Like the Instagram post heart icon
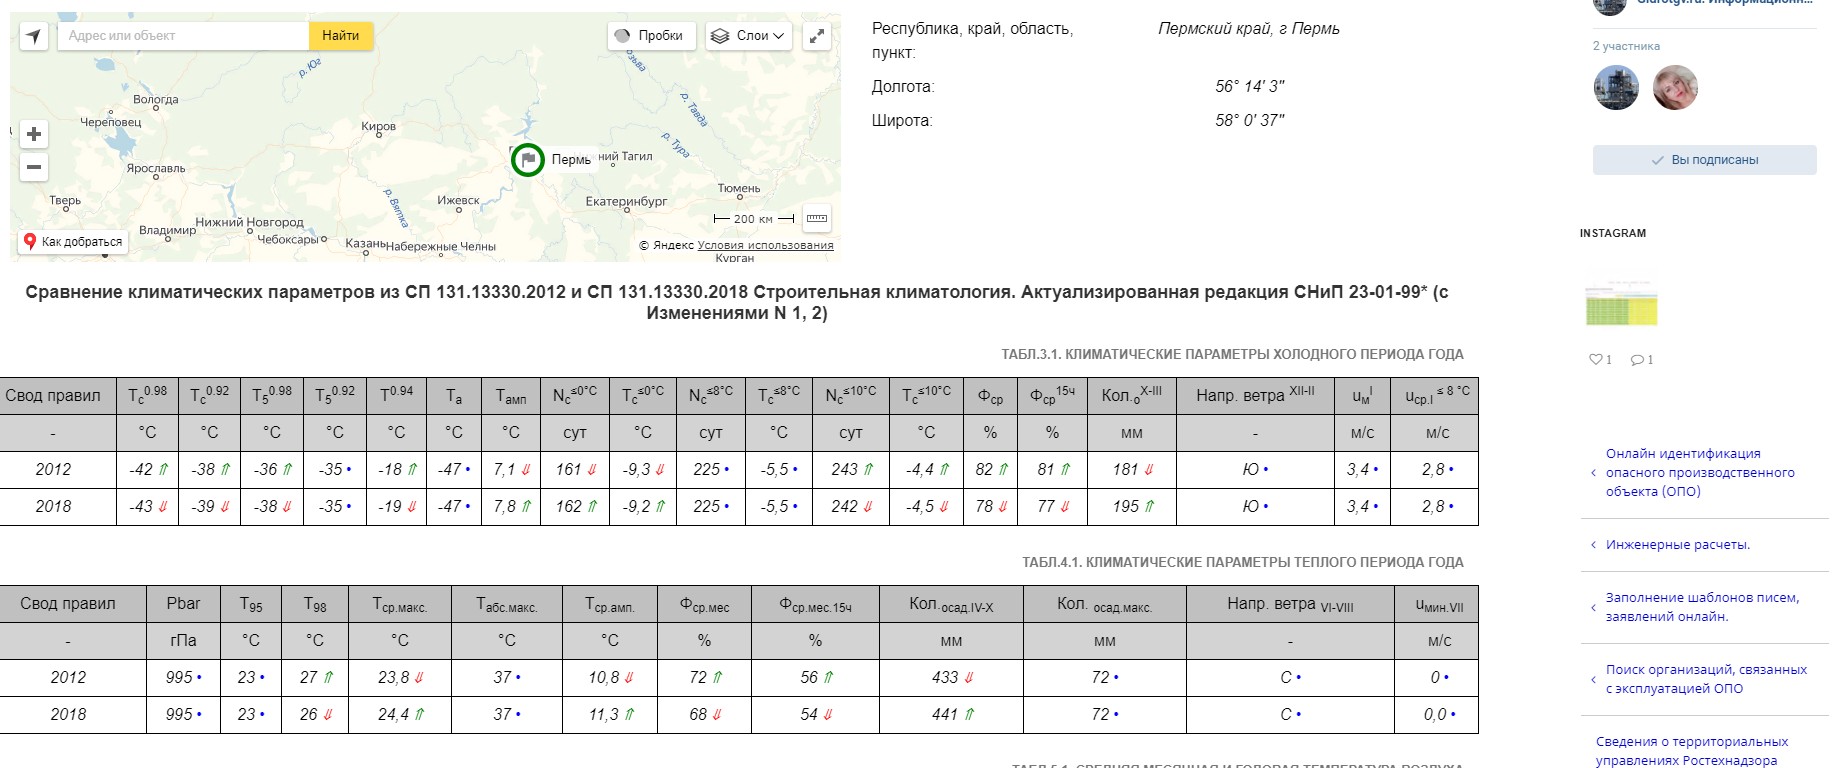The width and height of the screenshot is (1832, 768). click(1596, 360)
